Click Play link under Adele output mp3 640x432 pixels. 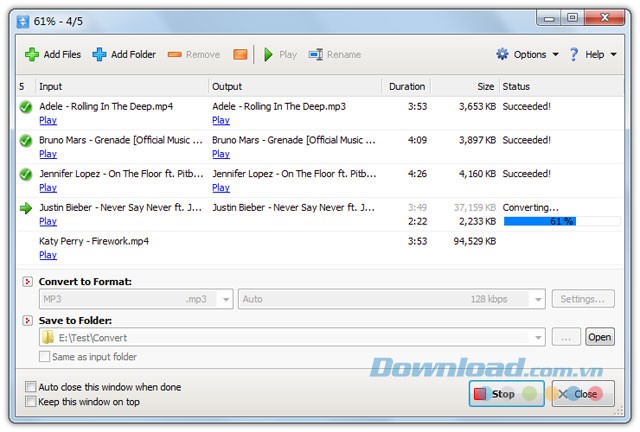click(x=221, y=120)
